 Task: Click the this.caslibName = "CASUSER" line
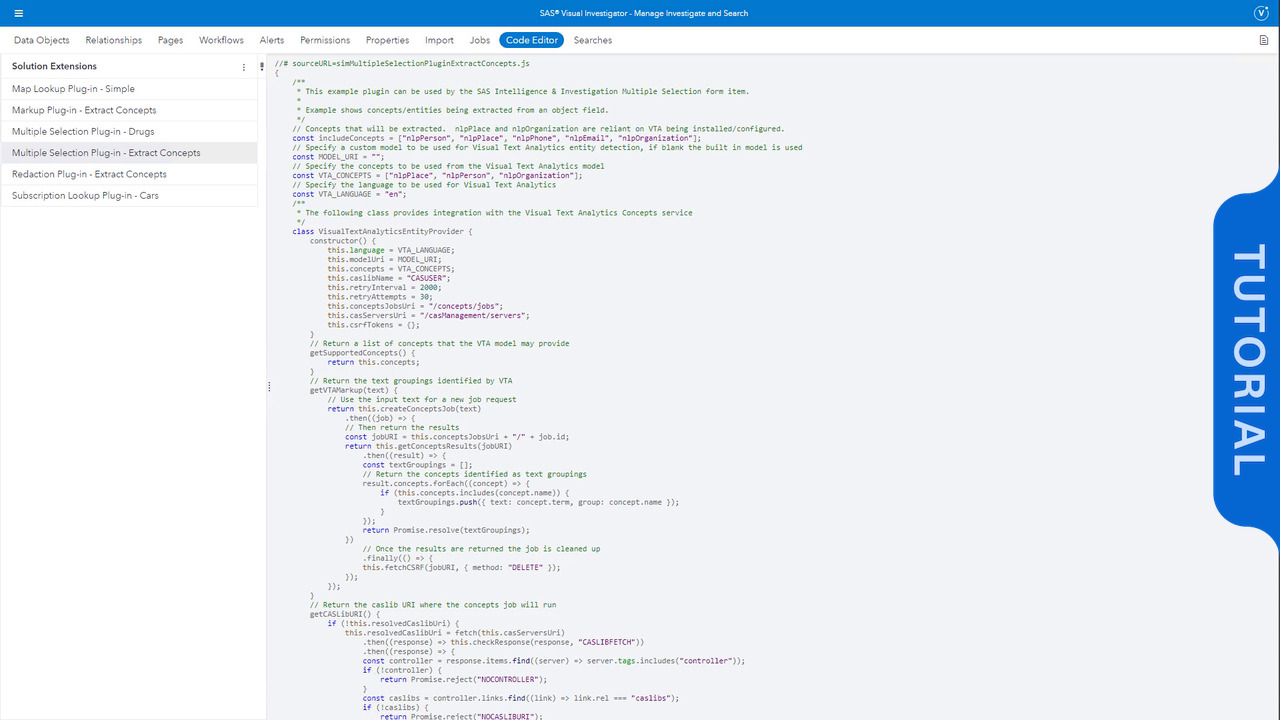tap(390, 278)
